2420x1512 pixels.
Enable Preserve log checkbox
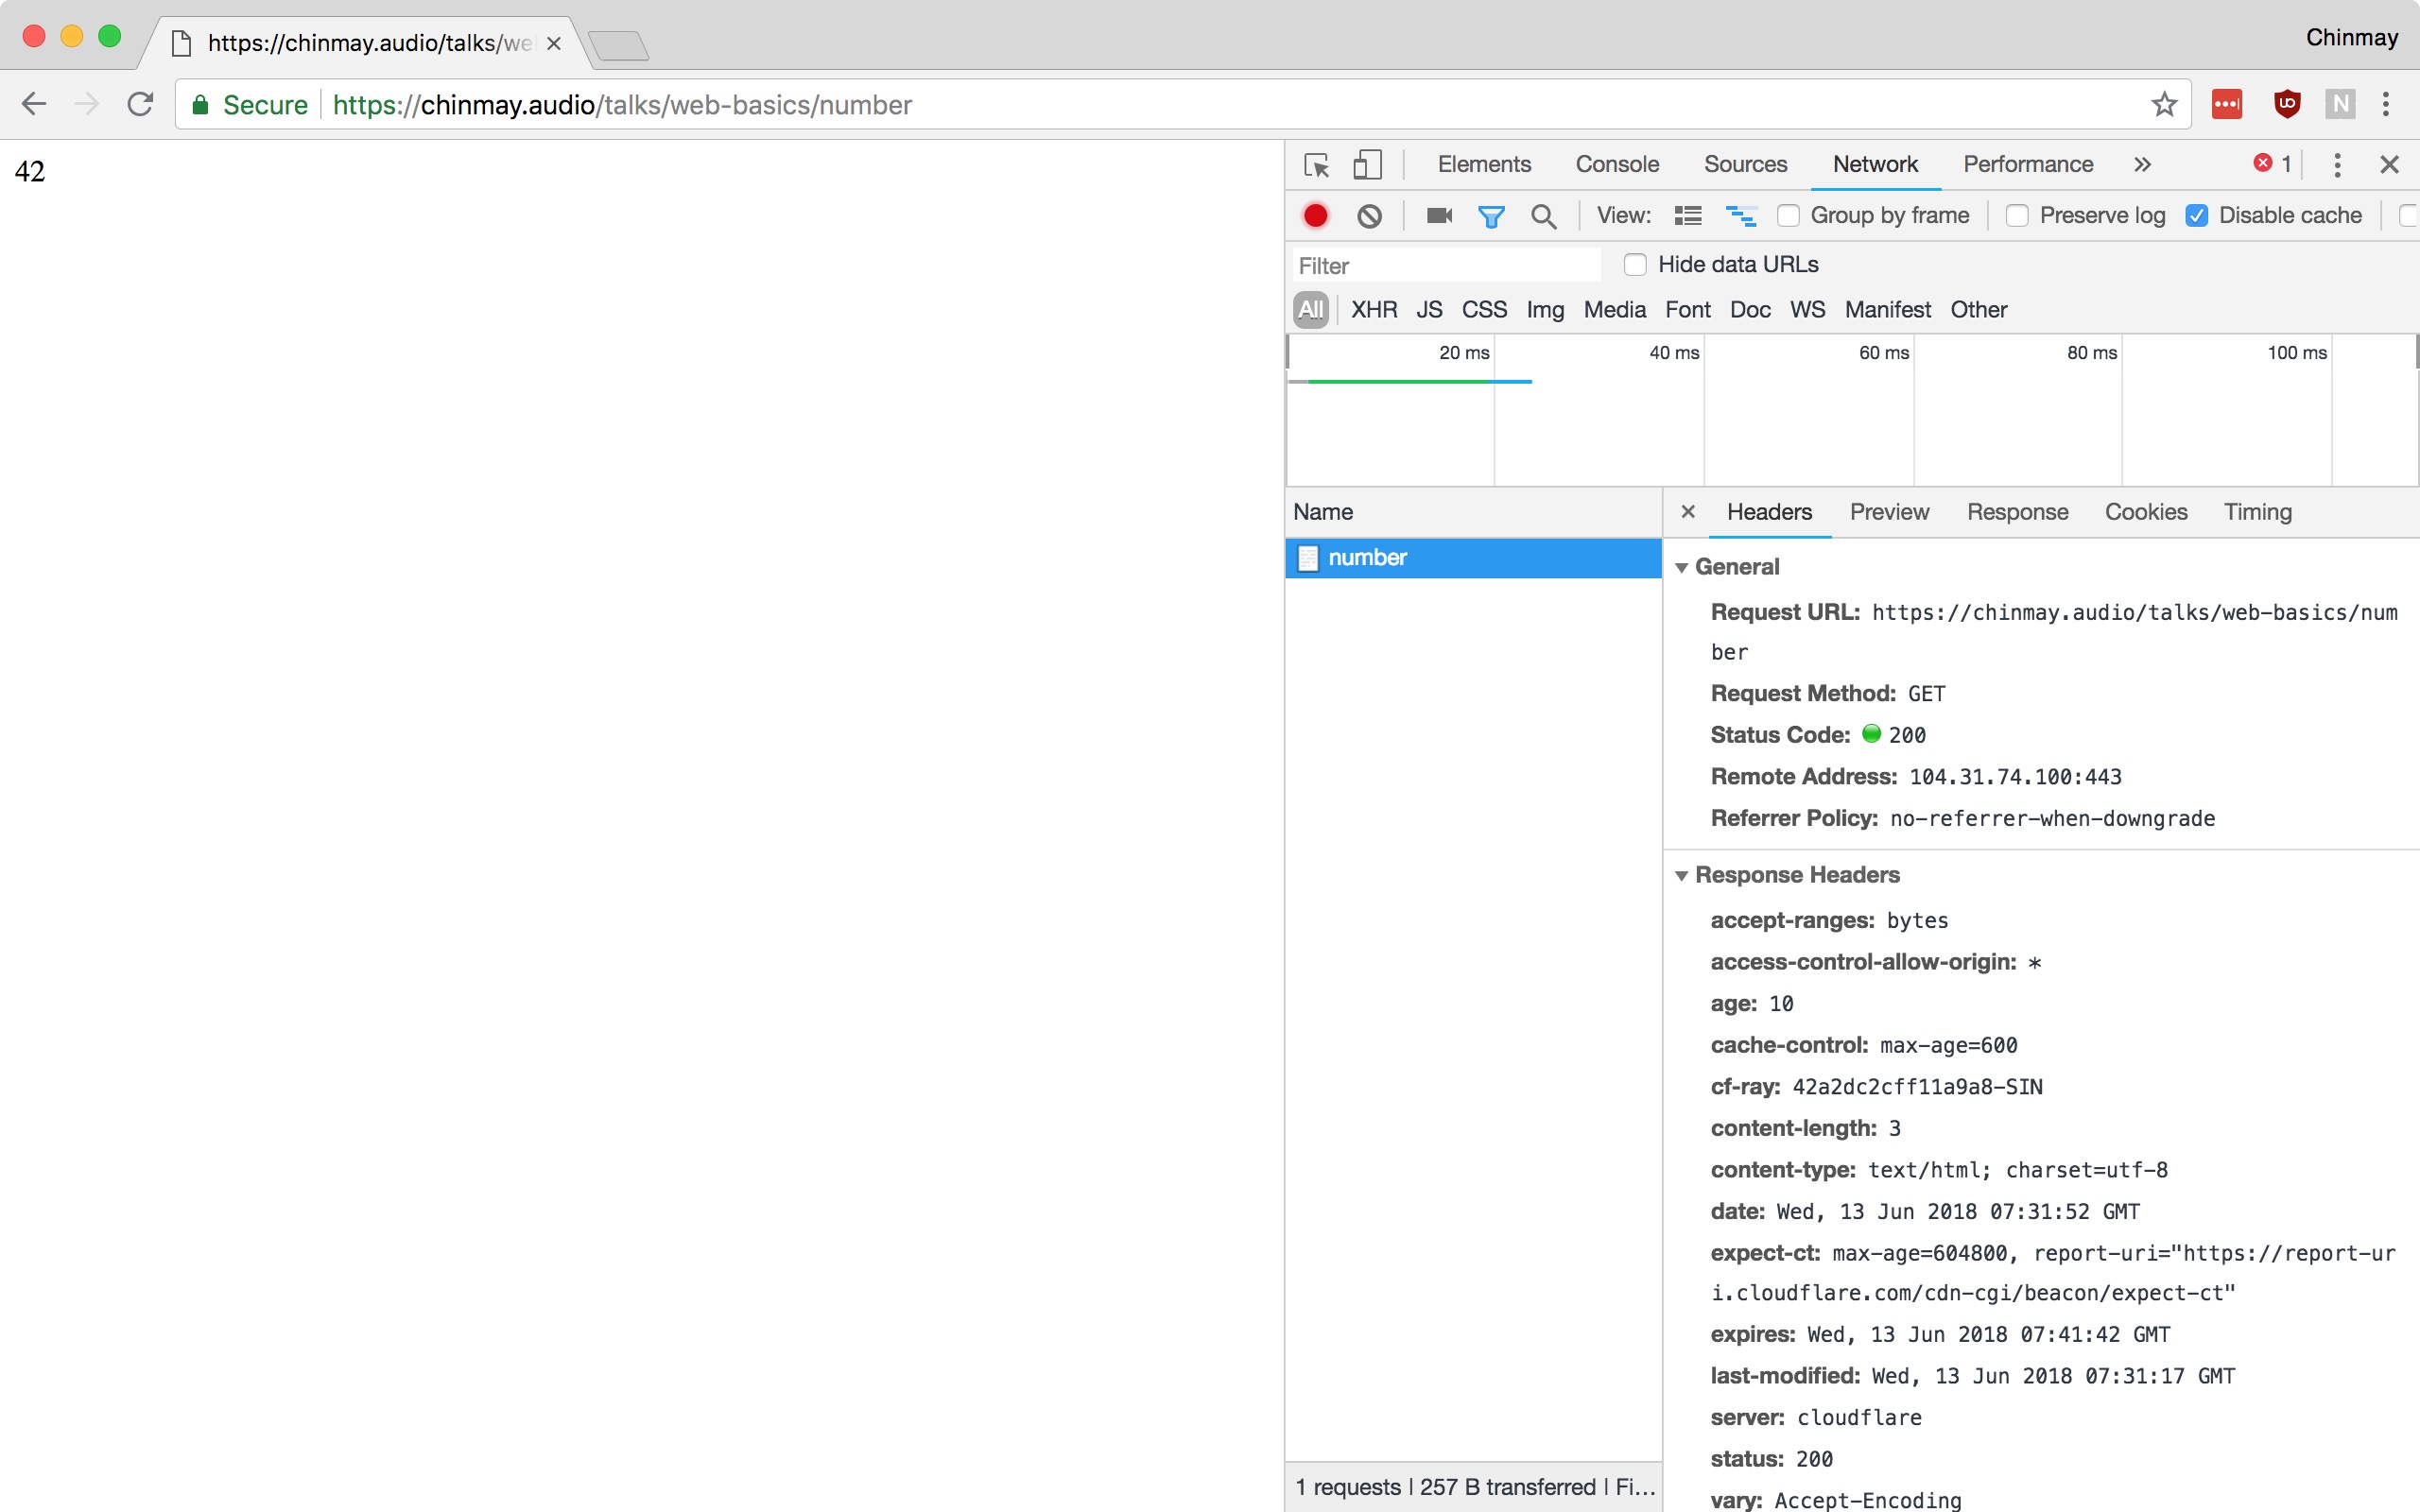click(2017, 215)
